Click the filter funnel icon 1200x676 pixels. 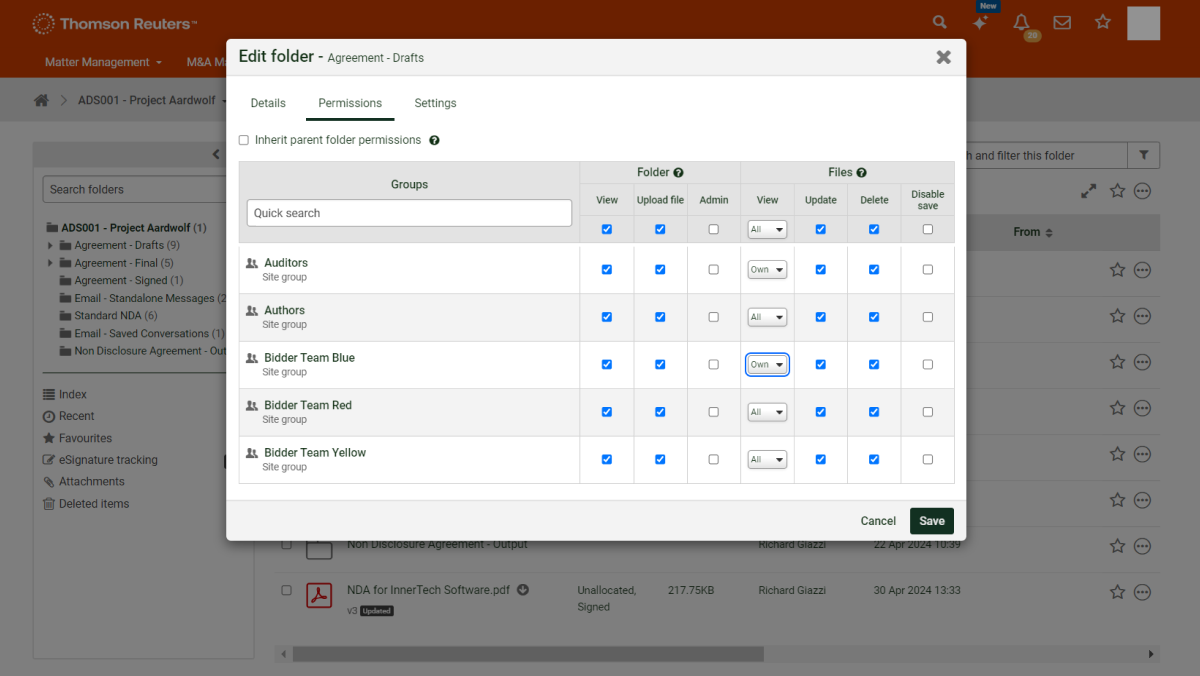coord(1143,155)
